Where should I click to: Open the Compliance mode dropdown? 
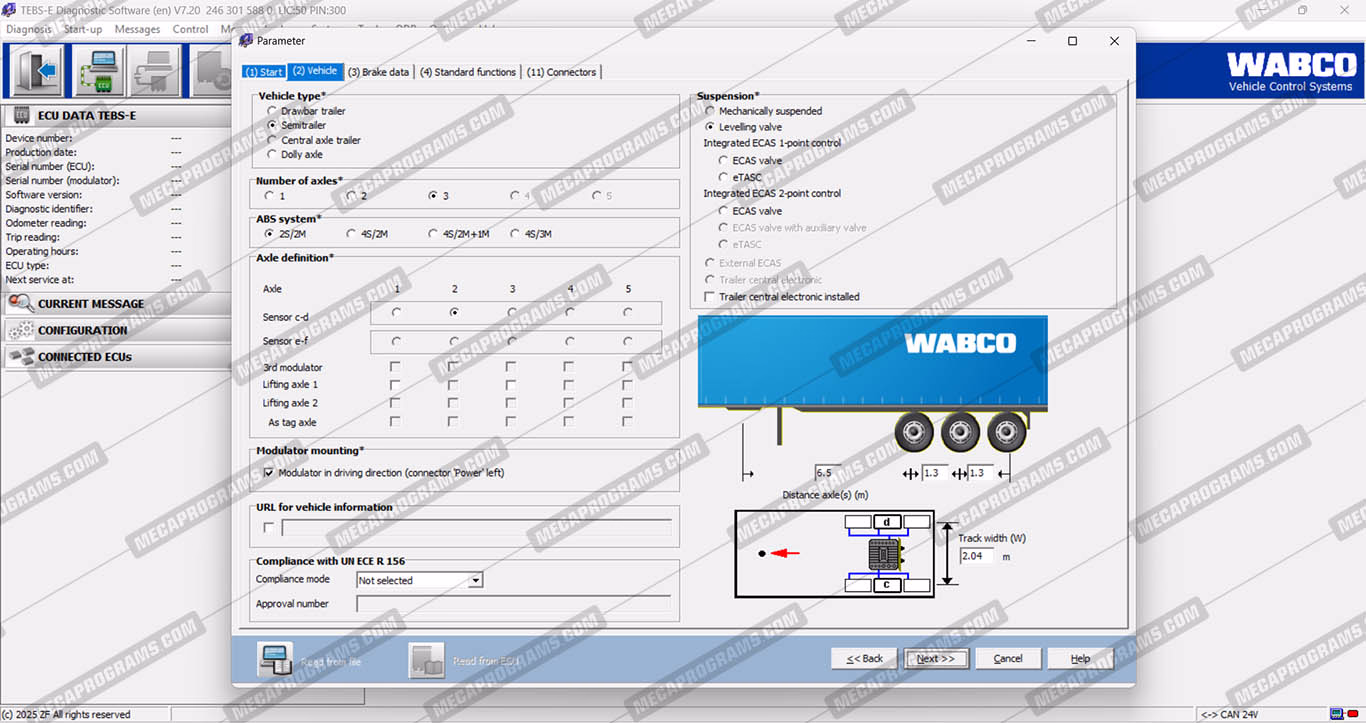[476, 581]
